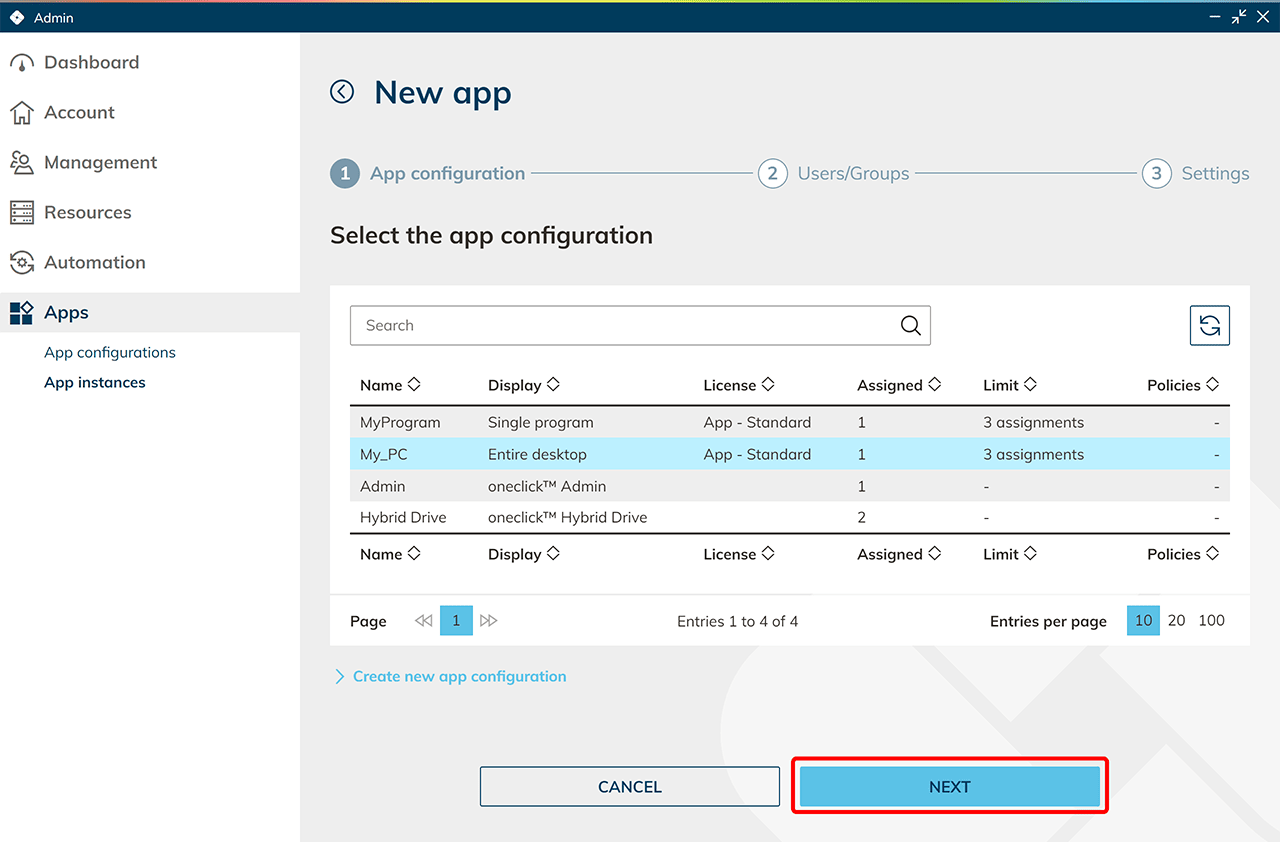Screen dimensions: 1280x842
Task: Expand Create new app configuration
Action: click(459, 676)
